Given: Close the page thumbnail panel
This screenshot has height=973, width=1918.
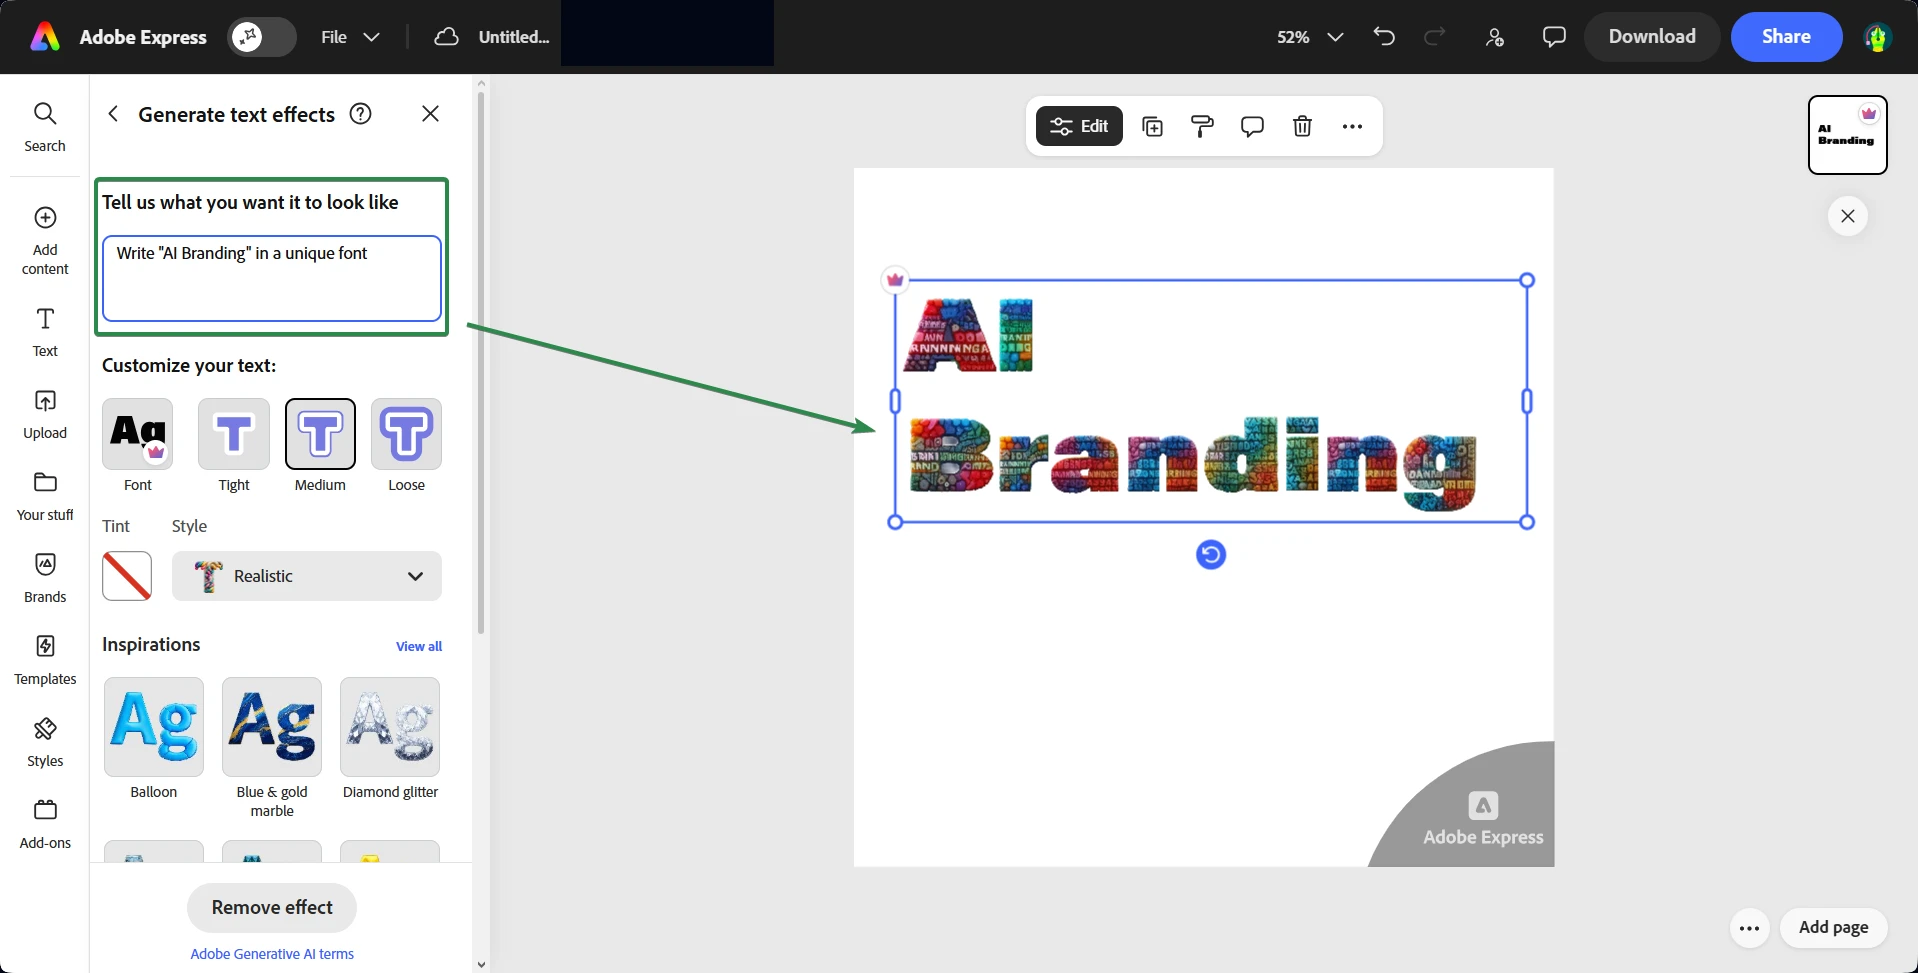Looking at the screenshot, I should pyautogui.click(x=1847, y=216).
